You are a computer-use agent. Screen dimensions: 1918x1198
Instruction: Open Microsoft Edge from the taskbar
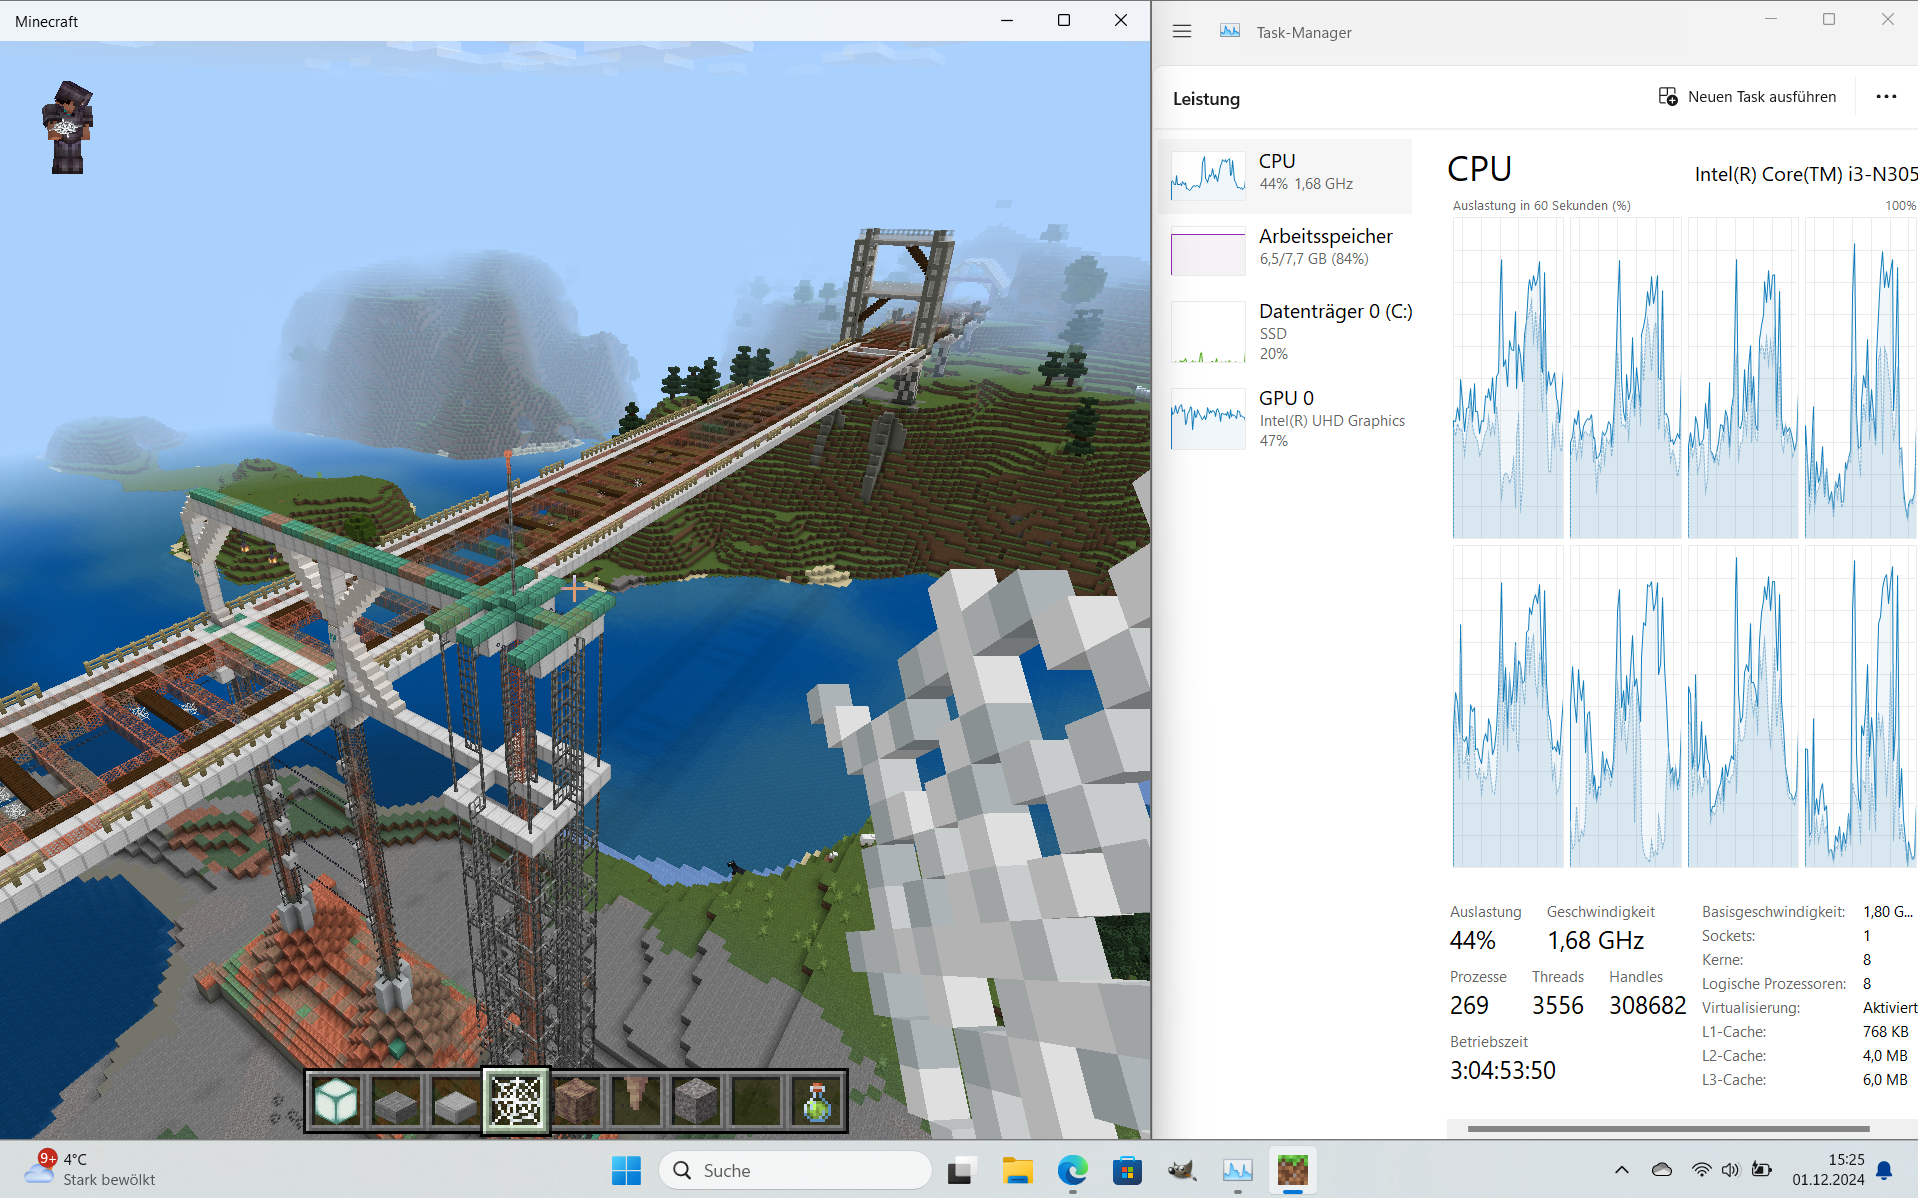(x=1072, y=1170)
